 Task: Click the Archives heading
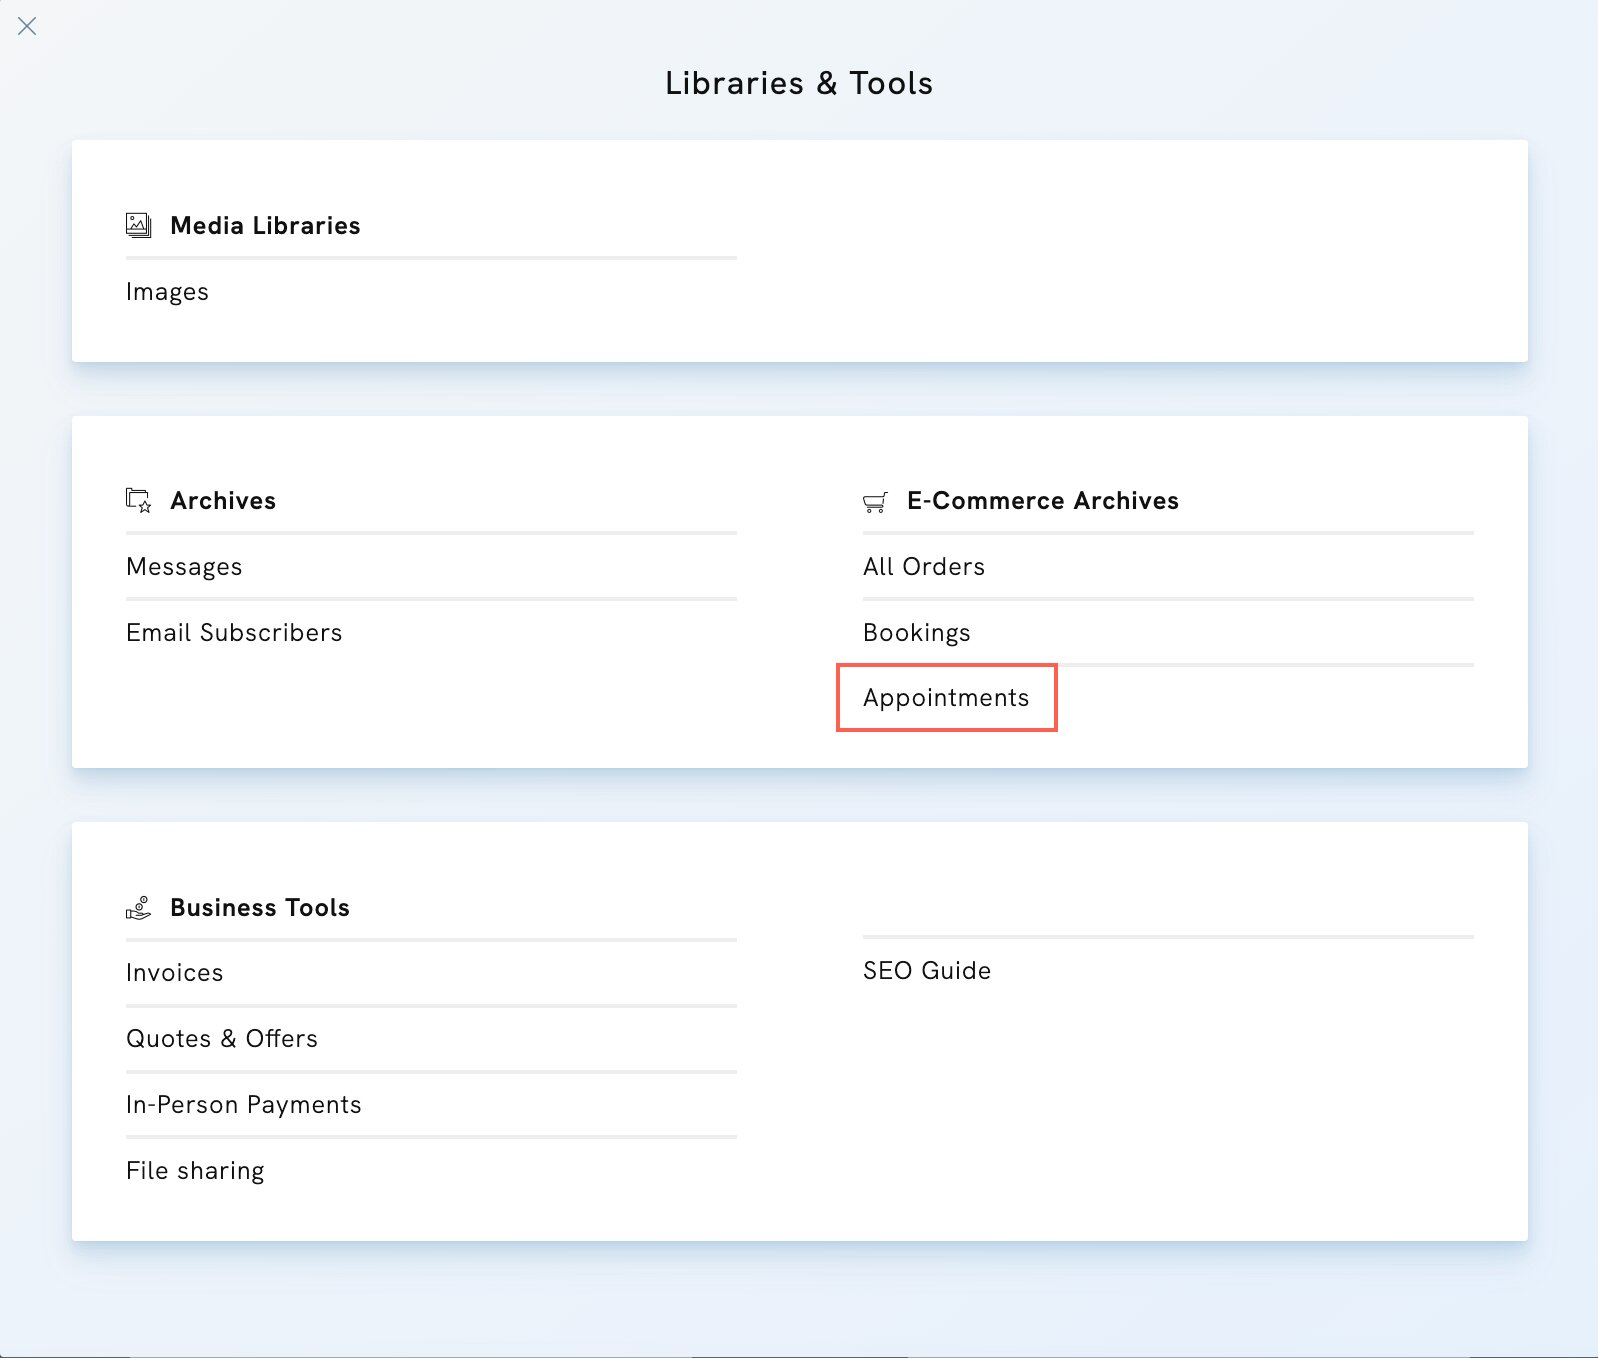pos(223,501)
